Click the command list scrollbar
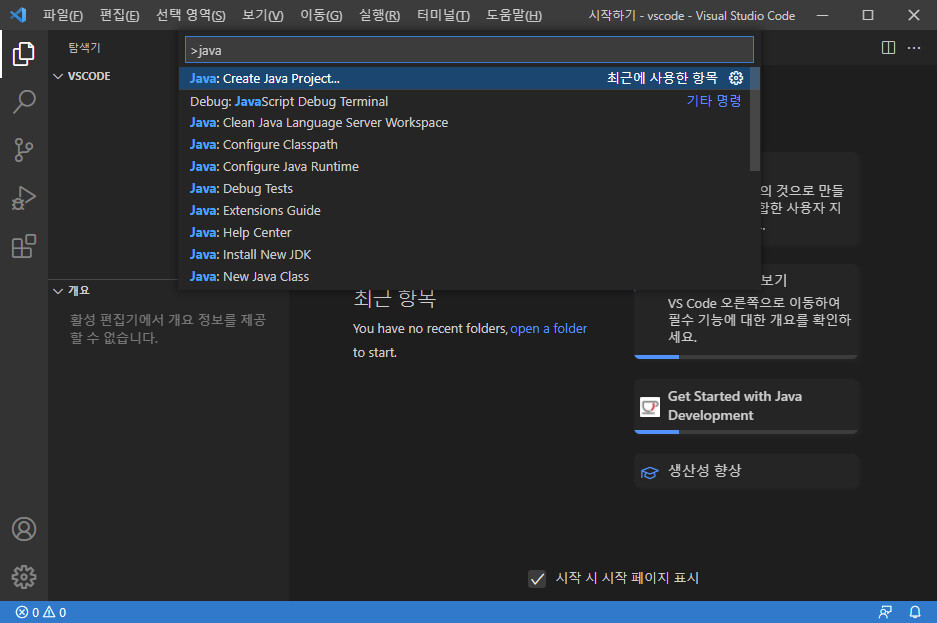 [x=755, y=119]
